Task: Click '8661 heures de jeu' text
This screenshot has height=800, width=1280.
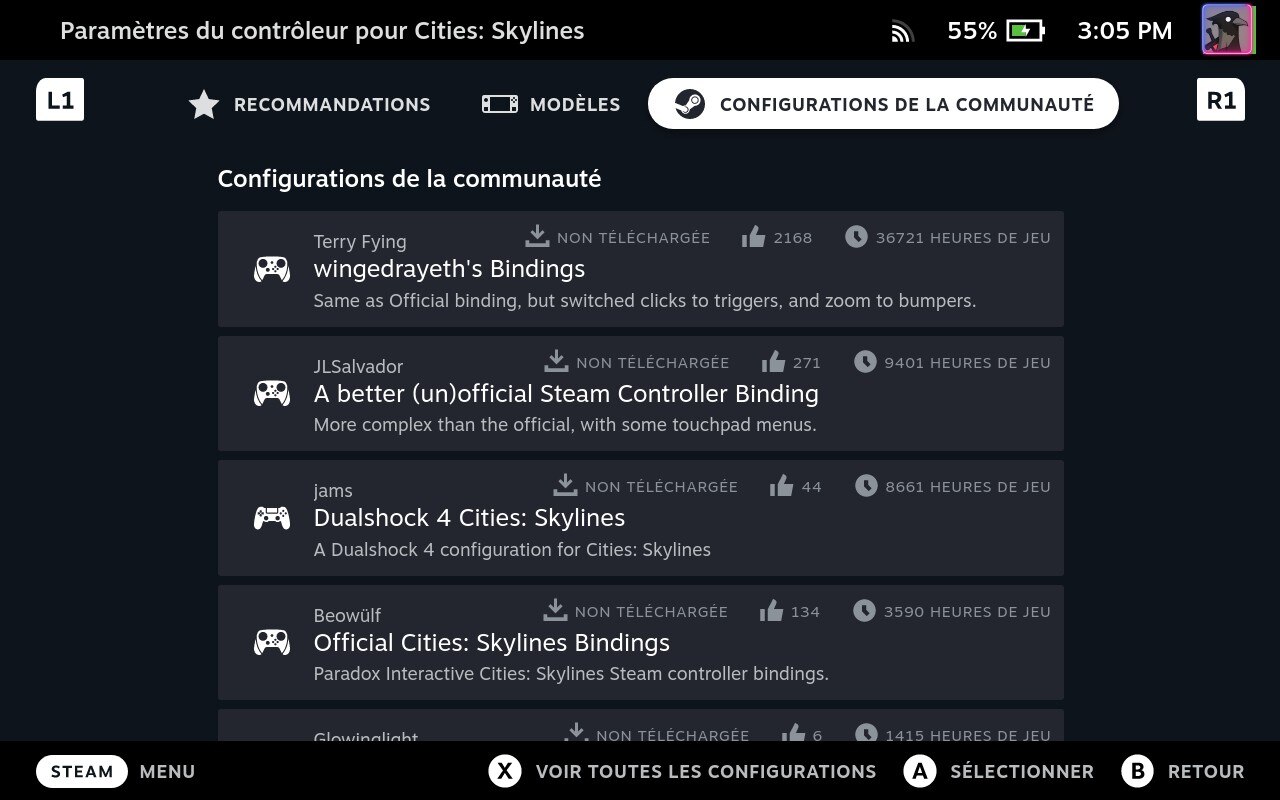Action: click(x=968, y=487)
